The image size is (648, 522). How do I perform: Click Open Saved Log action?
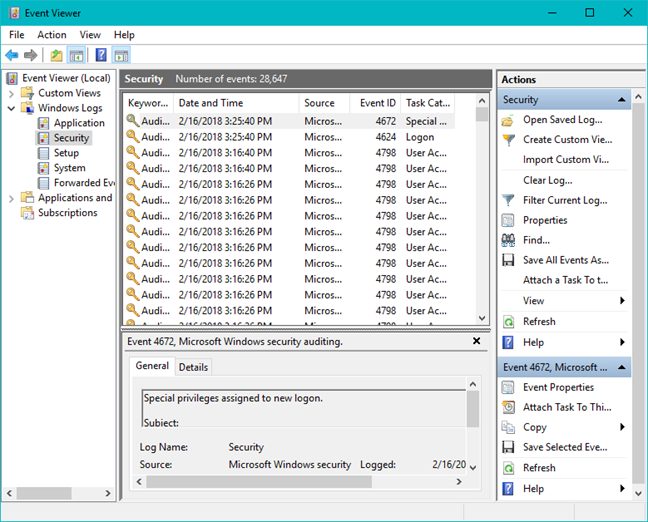coord(562,120)
